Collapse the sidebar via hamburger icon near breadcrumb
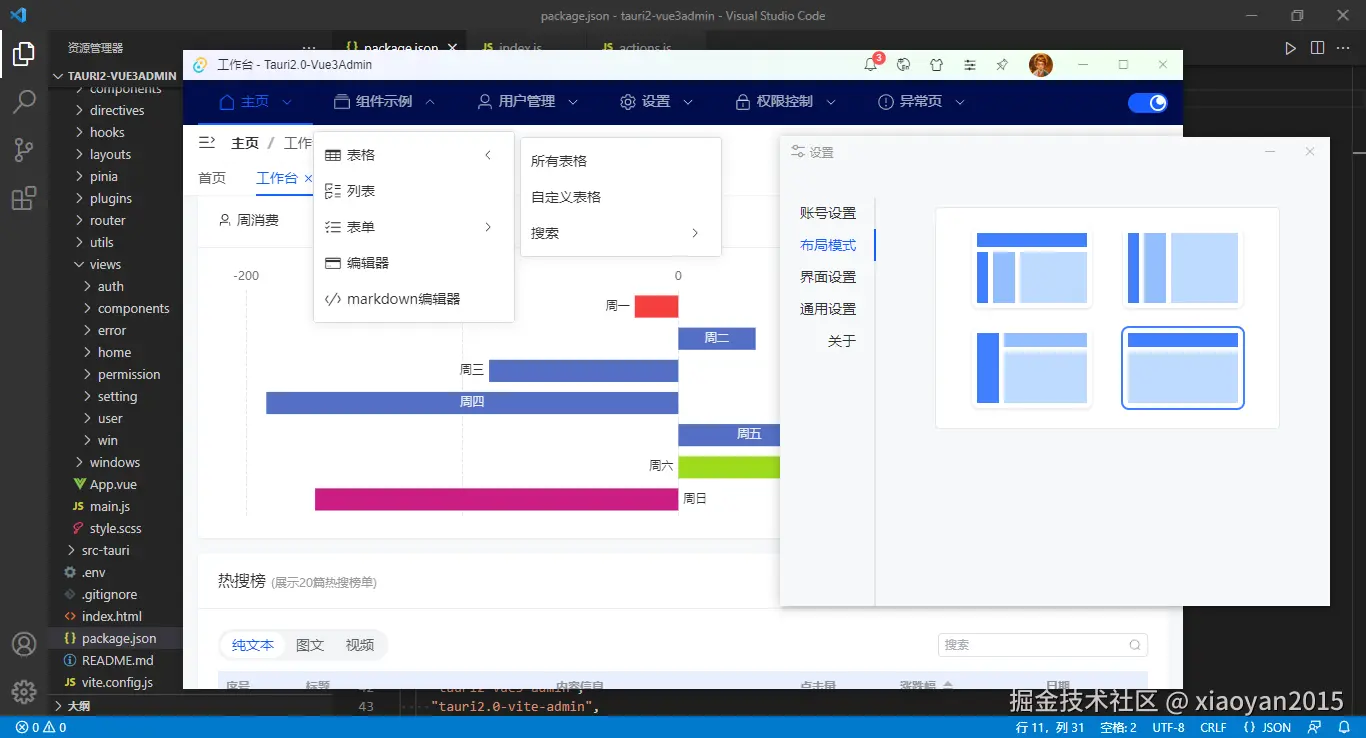 click(208, 142)
